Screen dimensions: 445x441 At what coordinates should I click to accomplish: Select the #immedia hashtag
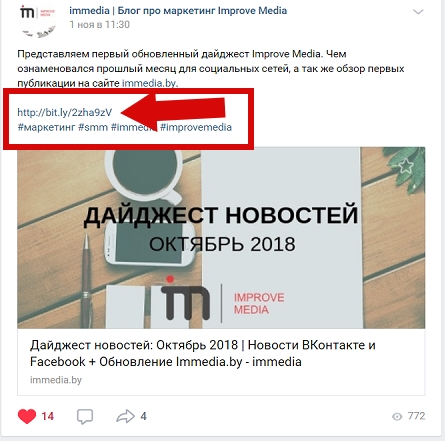pos(134,127)
